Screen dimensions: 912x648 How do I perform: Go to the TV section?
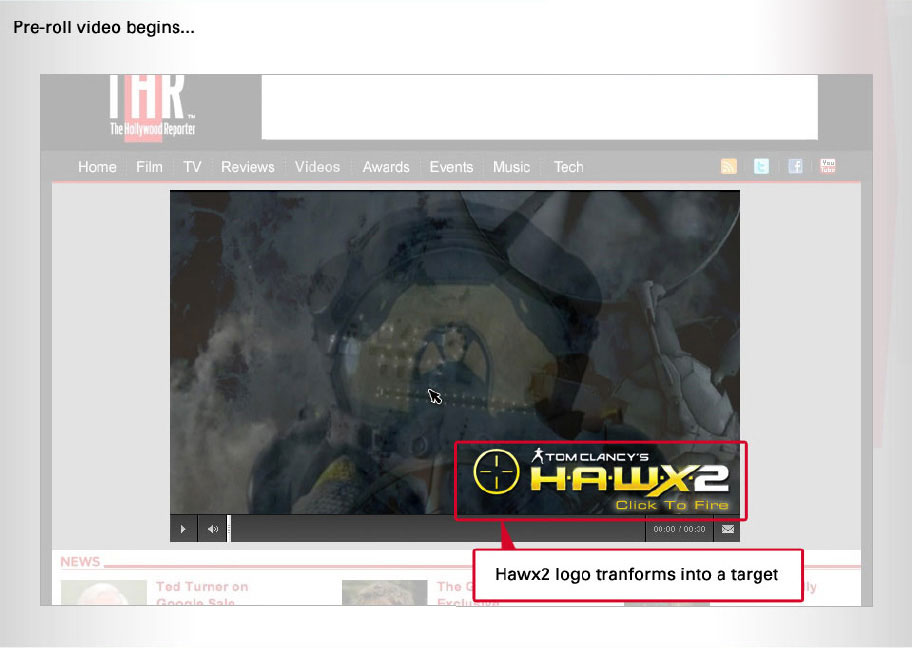pyautogui.click(x=192, y=167)
